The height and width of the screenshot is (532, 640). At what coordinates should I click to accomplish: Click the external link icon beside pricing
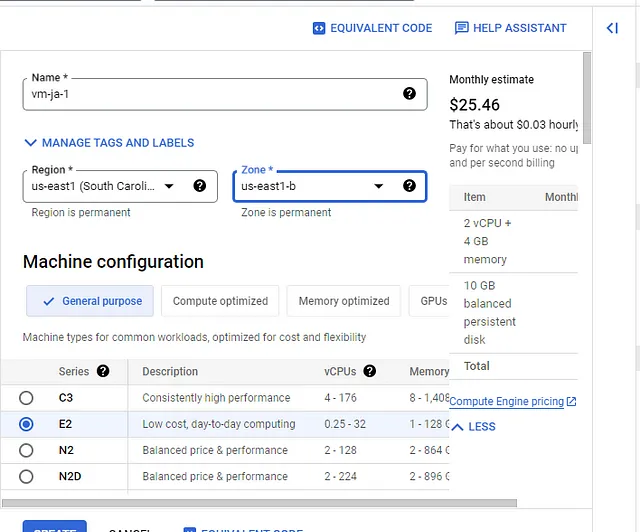pos(571,402)
